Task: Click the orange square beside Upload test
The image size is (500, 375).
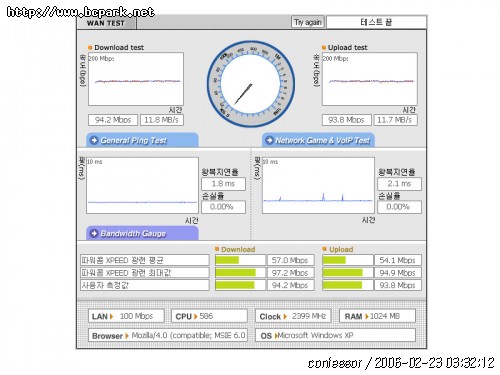Action: pyautogui.click(x=324, y=47)
